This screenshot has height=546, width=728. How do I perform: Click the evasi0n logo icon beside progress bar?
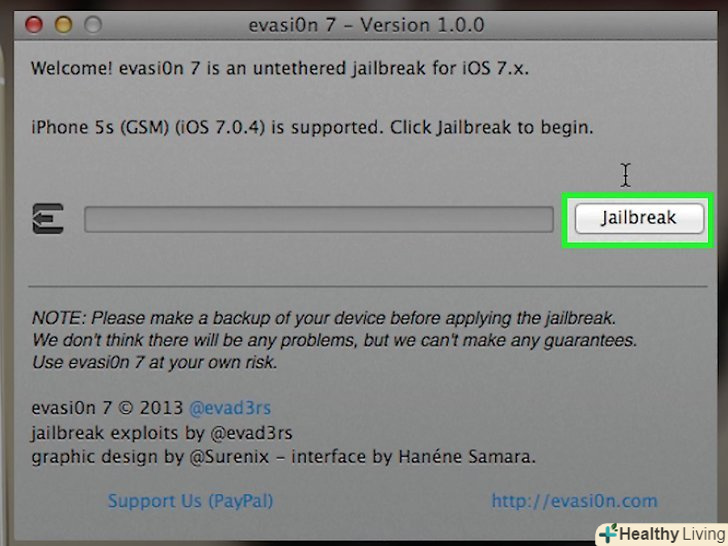click(x=48, y=218)
